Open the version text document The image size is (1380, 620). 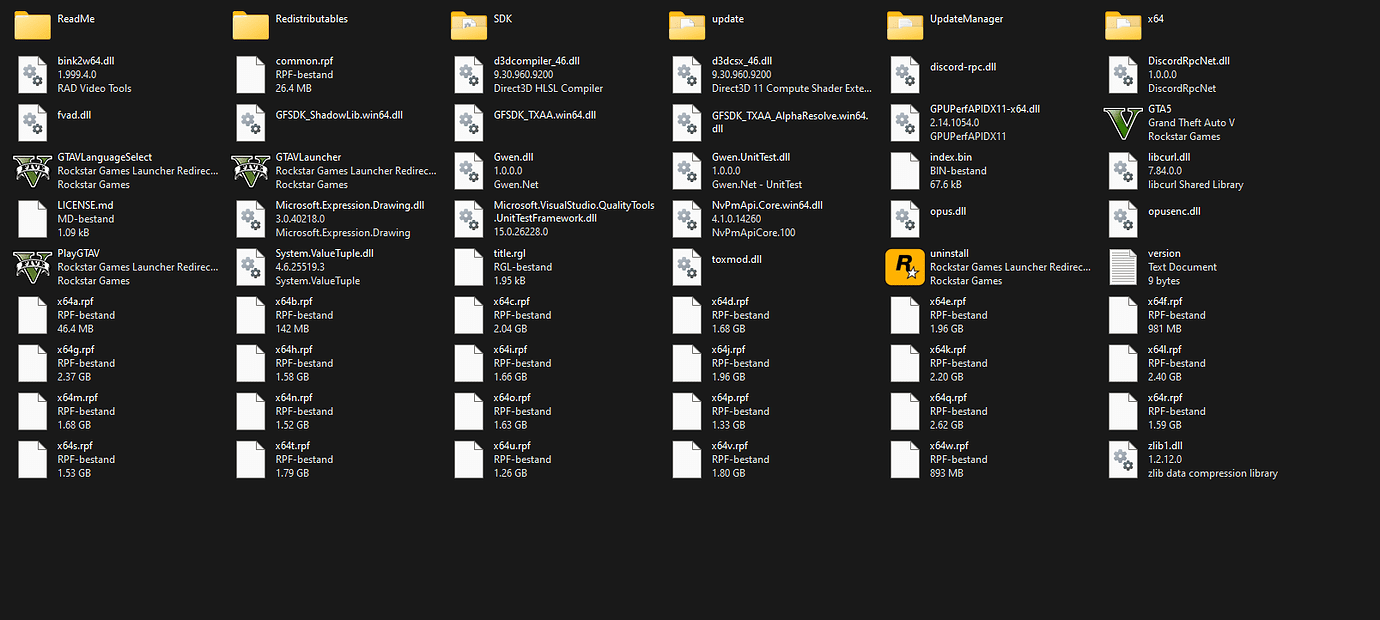pyautogui.click(x=1122, y=266)
